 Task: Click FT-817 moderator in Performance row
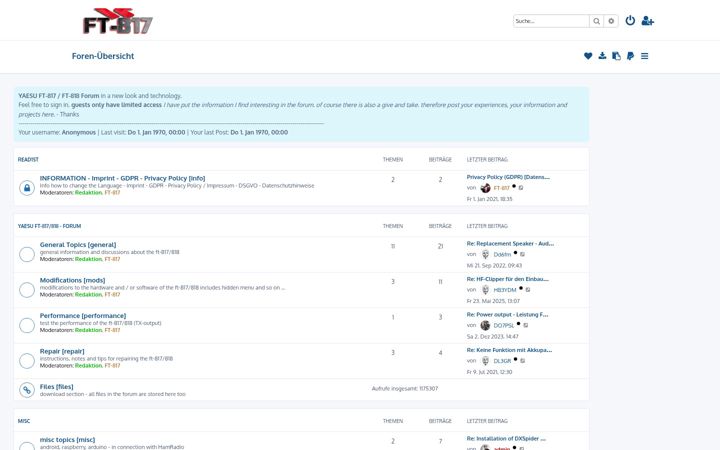tap(112, 330)
